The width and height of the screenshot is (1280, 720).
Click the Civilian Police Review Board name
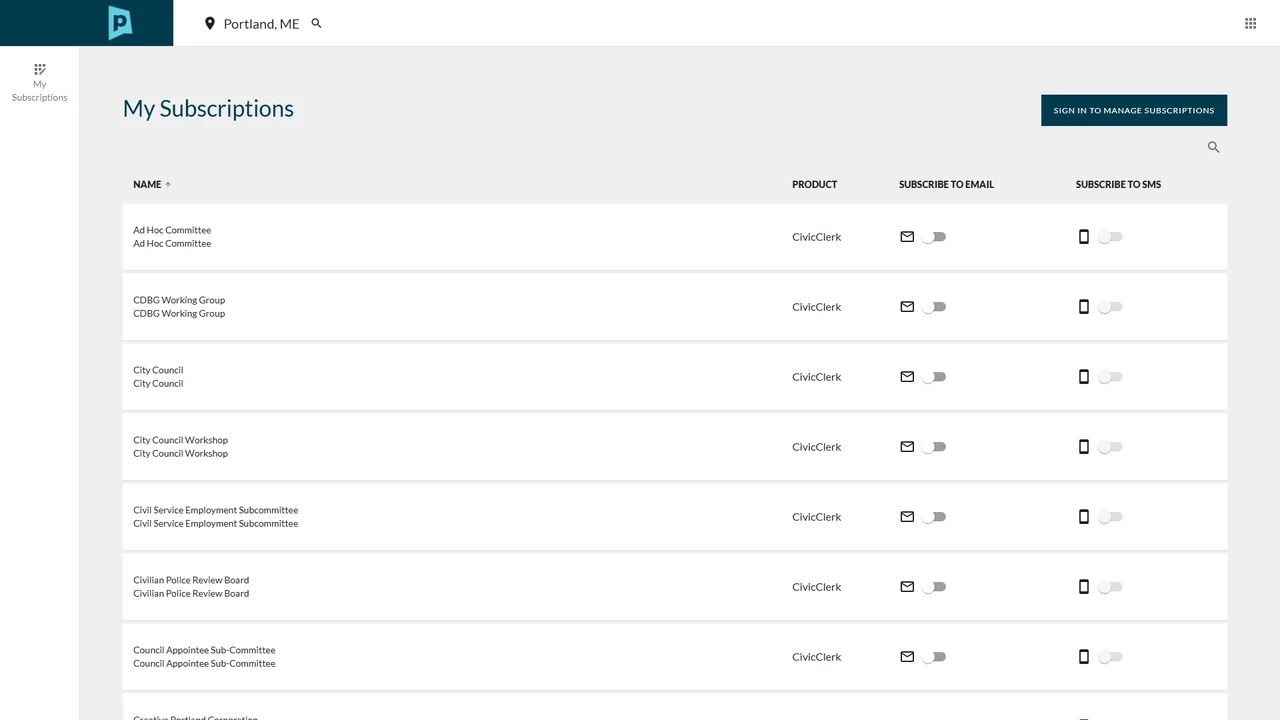pyautogui.click(x=191, y=580)
